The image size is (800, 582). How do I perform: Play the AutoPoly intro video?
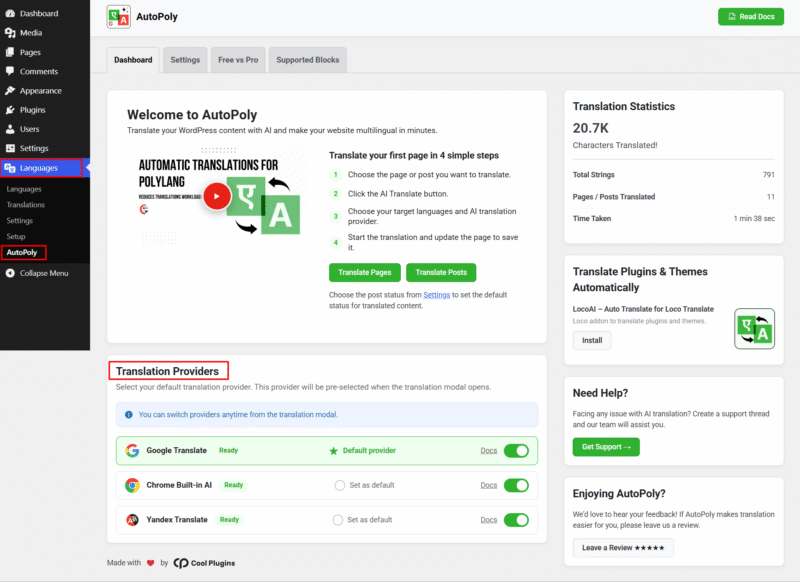coord(217,196)
